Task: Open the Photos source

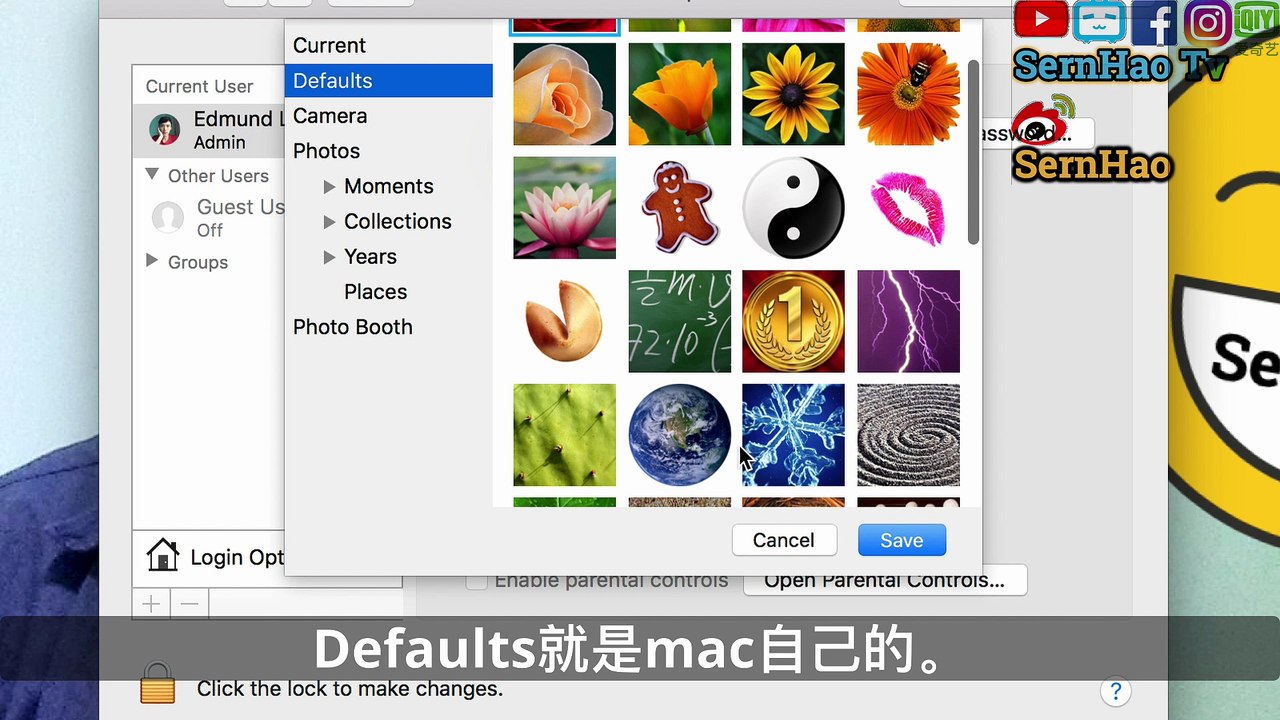Action: click(x=326, y=151)
